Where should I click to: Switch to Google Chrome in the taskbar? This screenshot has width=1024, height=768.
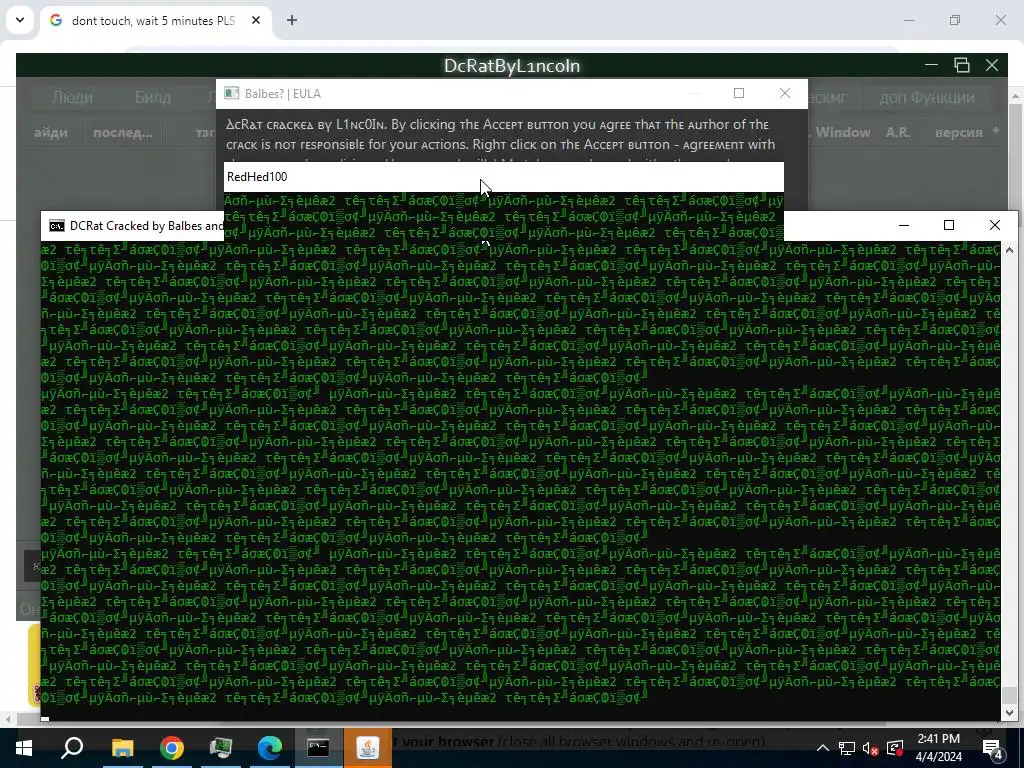172,748
